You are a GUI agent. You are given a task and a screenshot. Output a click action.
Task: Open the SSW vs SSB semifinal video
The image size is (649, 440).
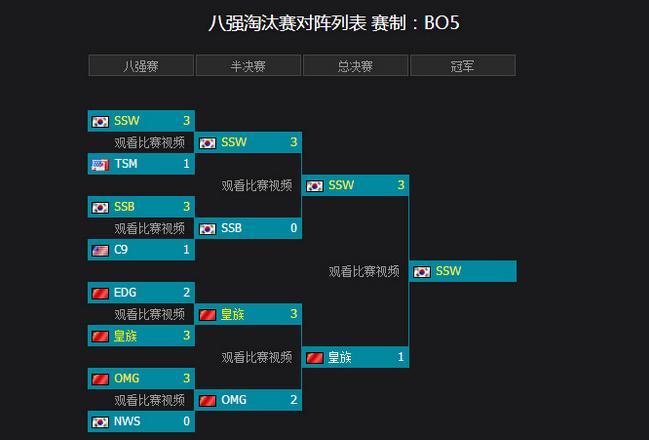256,186
